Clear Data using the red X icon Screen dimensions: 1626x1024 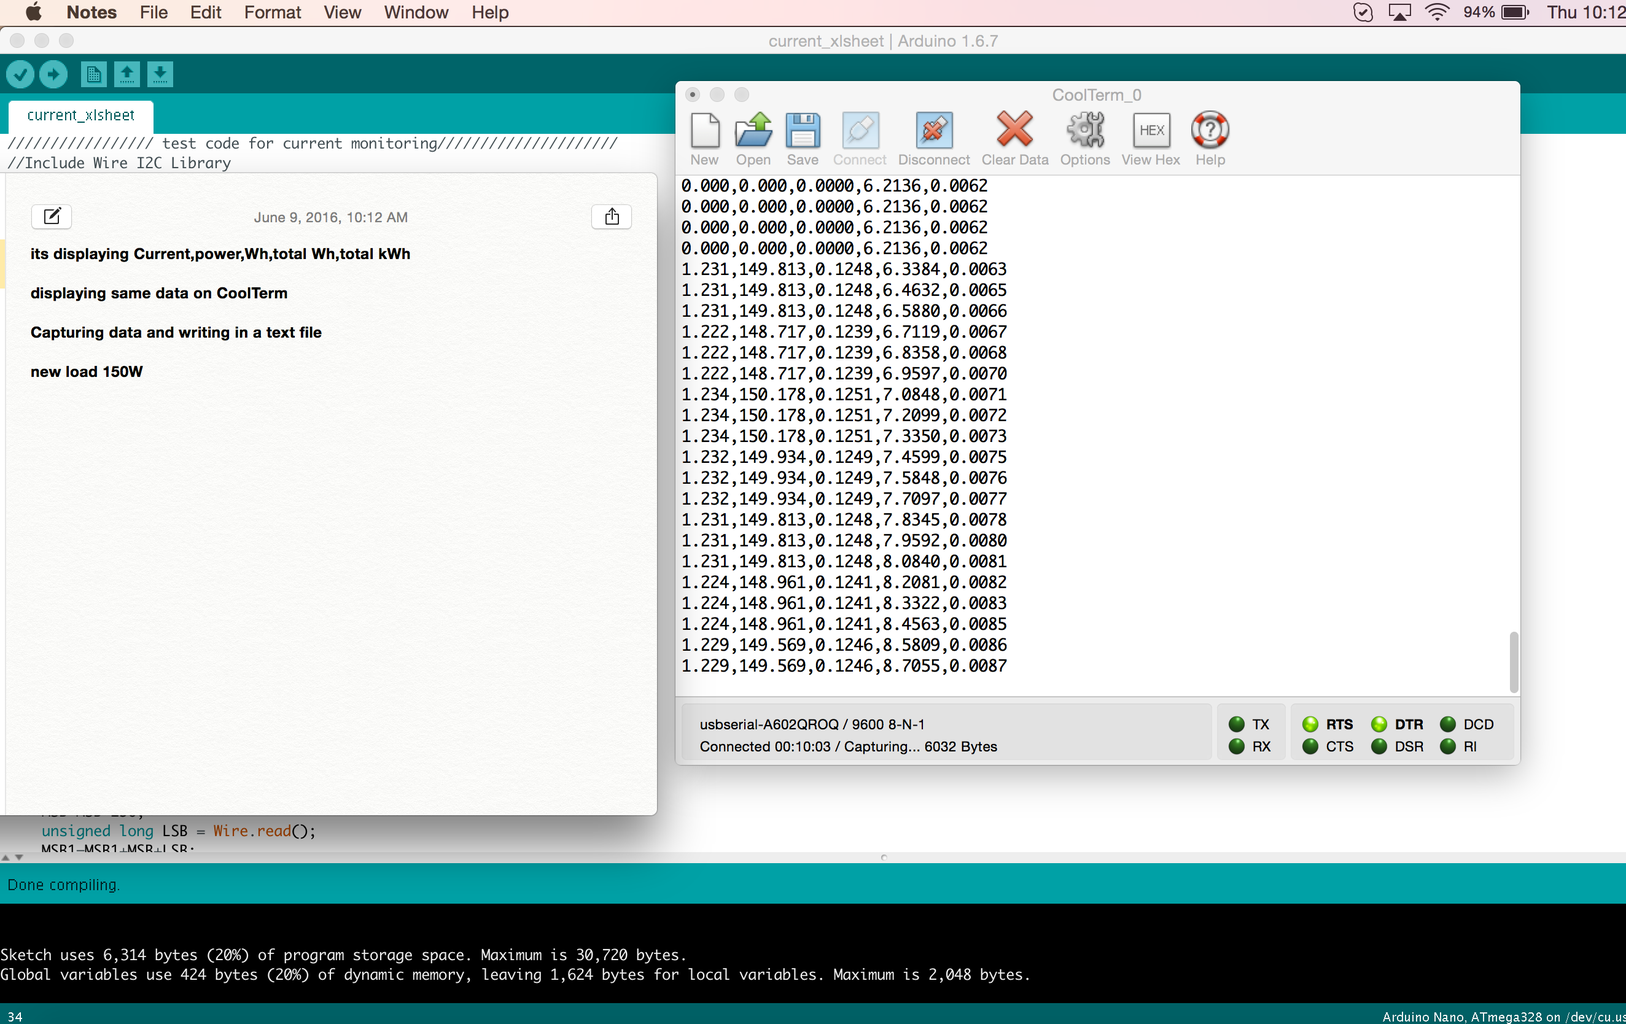(1015, 138)
